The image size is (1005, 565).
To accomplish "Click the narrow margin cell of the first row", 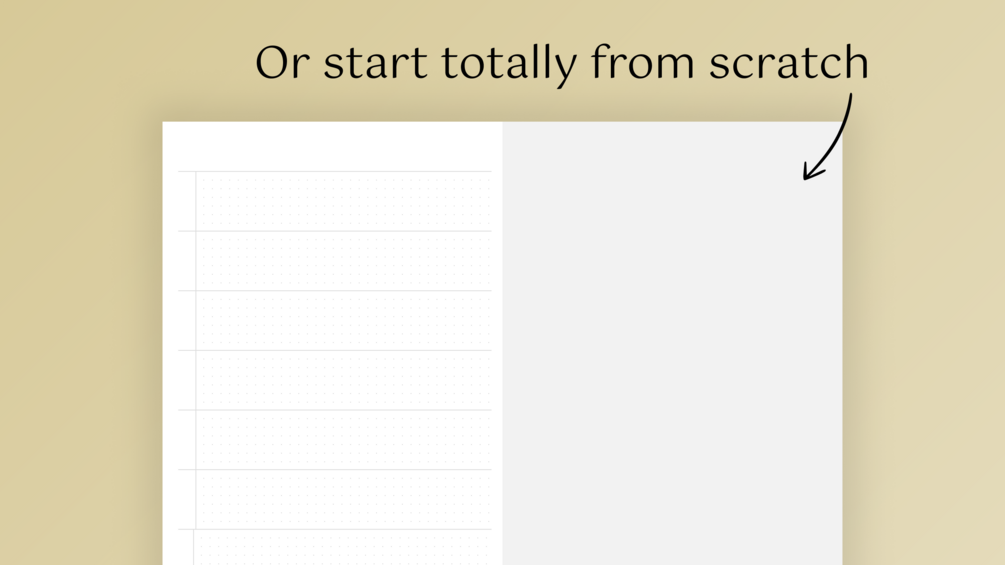I will pos(187,201).
